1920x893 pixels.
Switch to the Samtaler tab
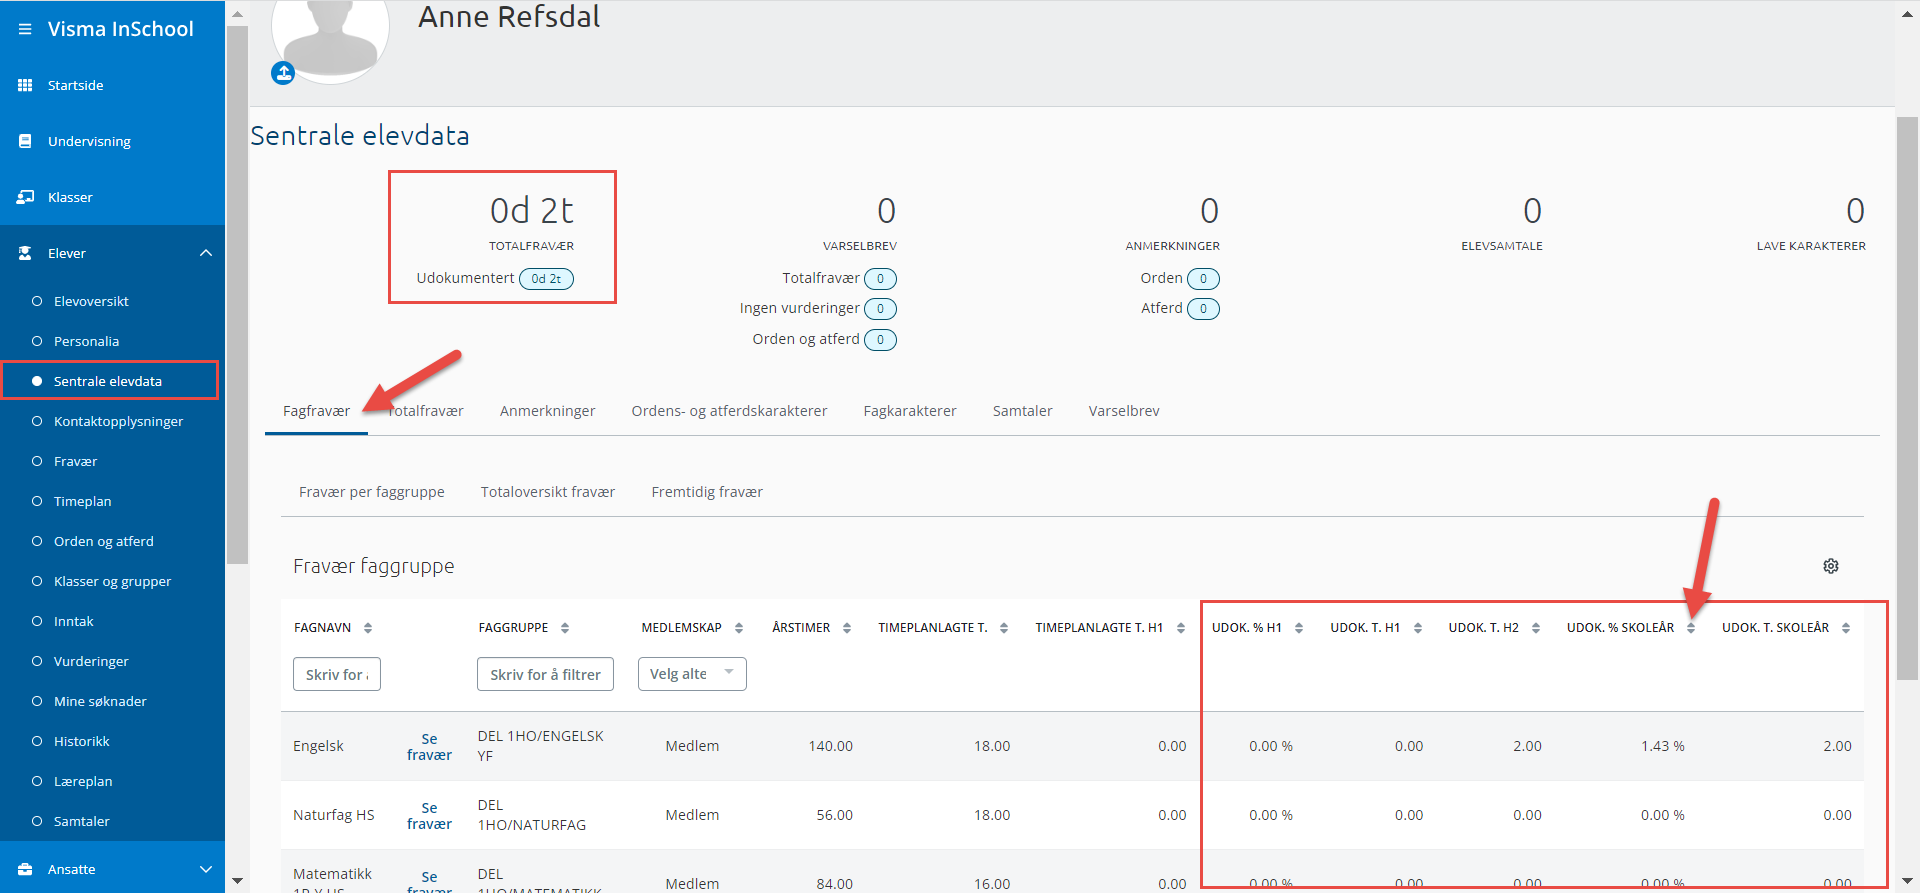(1022, 411)
